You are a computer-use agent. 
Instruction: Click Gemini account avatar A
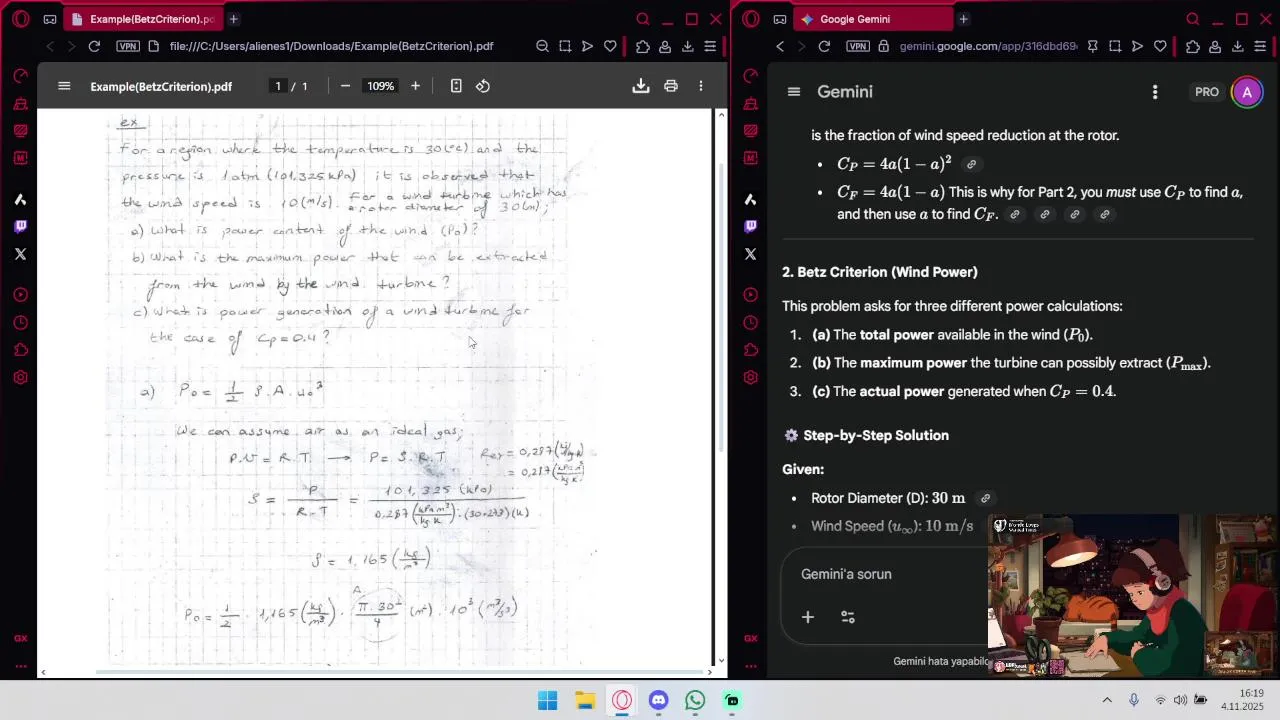[x=1247, y=92]
